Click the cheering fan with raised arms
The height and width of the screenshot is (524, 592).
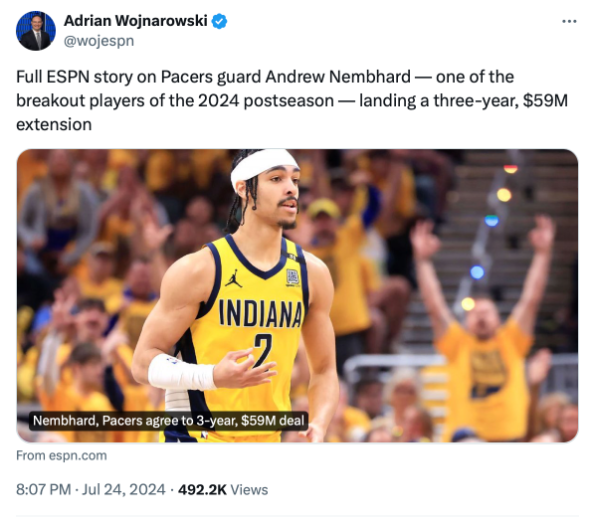point(484,325)
